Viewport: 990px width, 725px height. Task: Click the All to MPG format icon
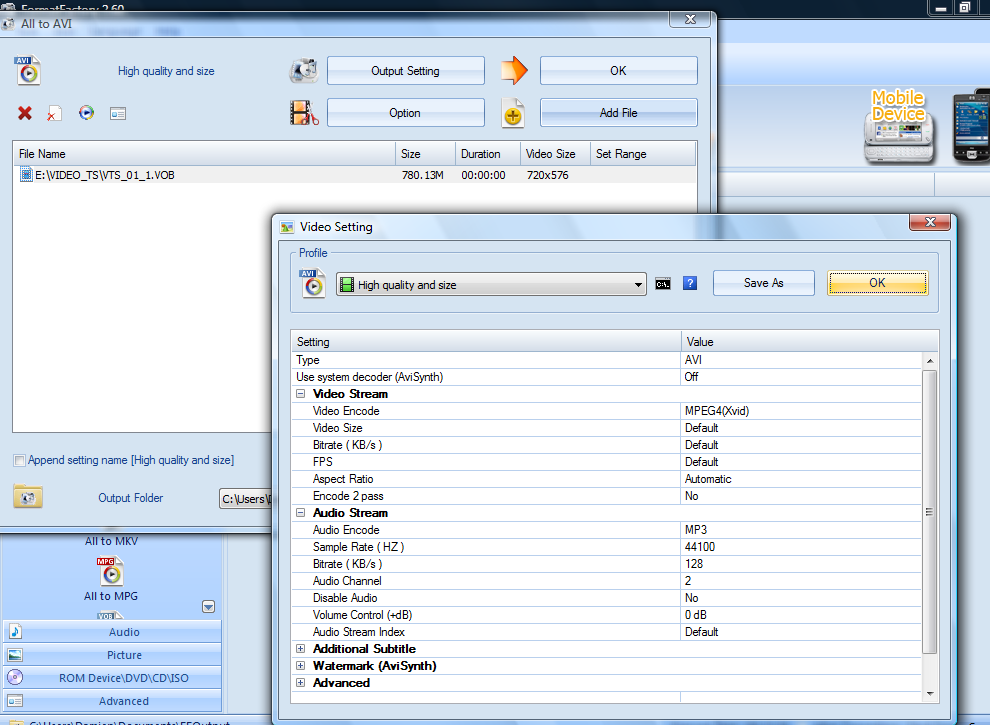110,571
